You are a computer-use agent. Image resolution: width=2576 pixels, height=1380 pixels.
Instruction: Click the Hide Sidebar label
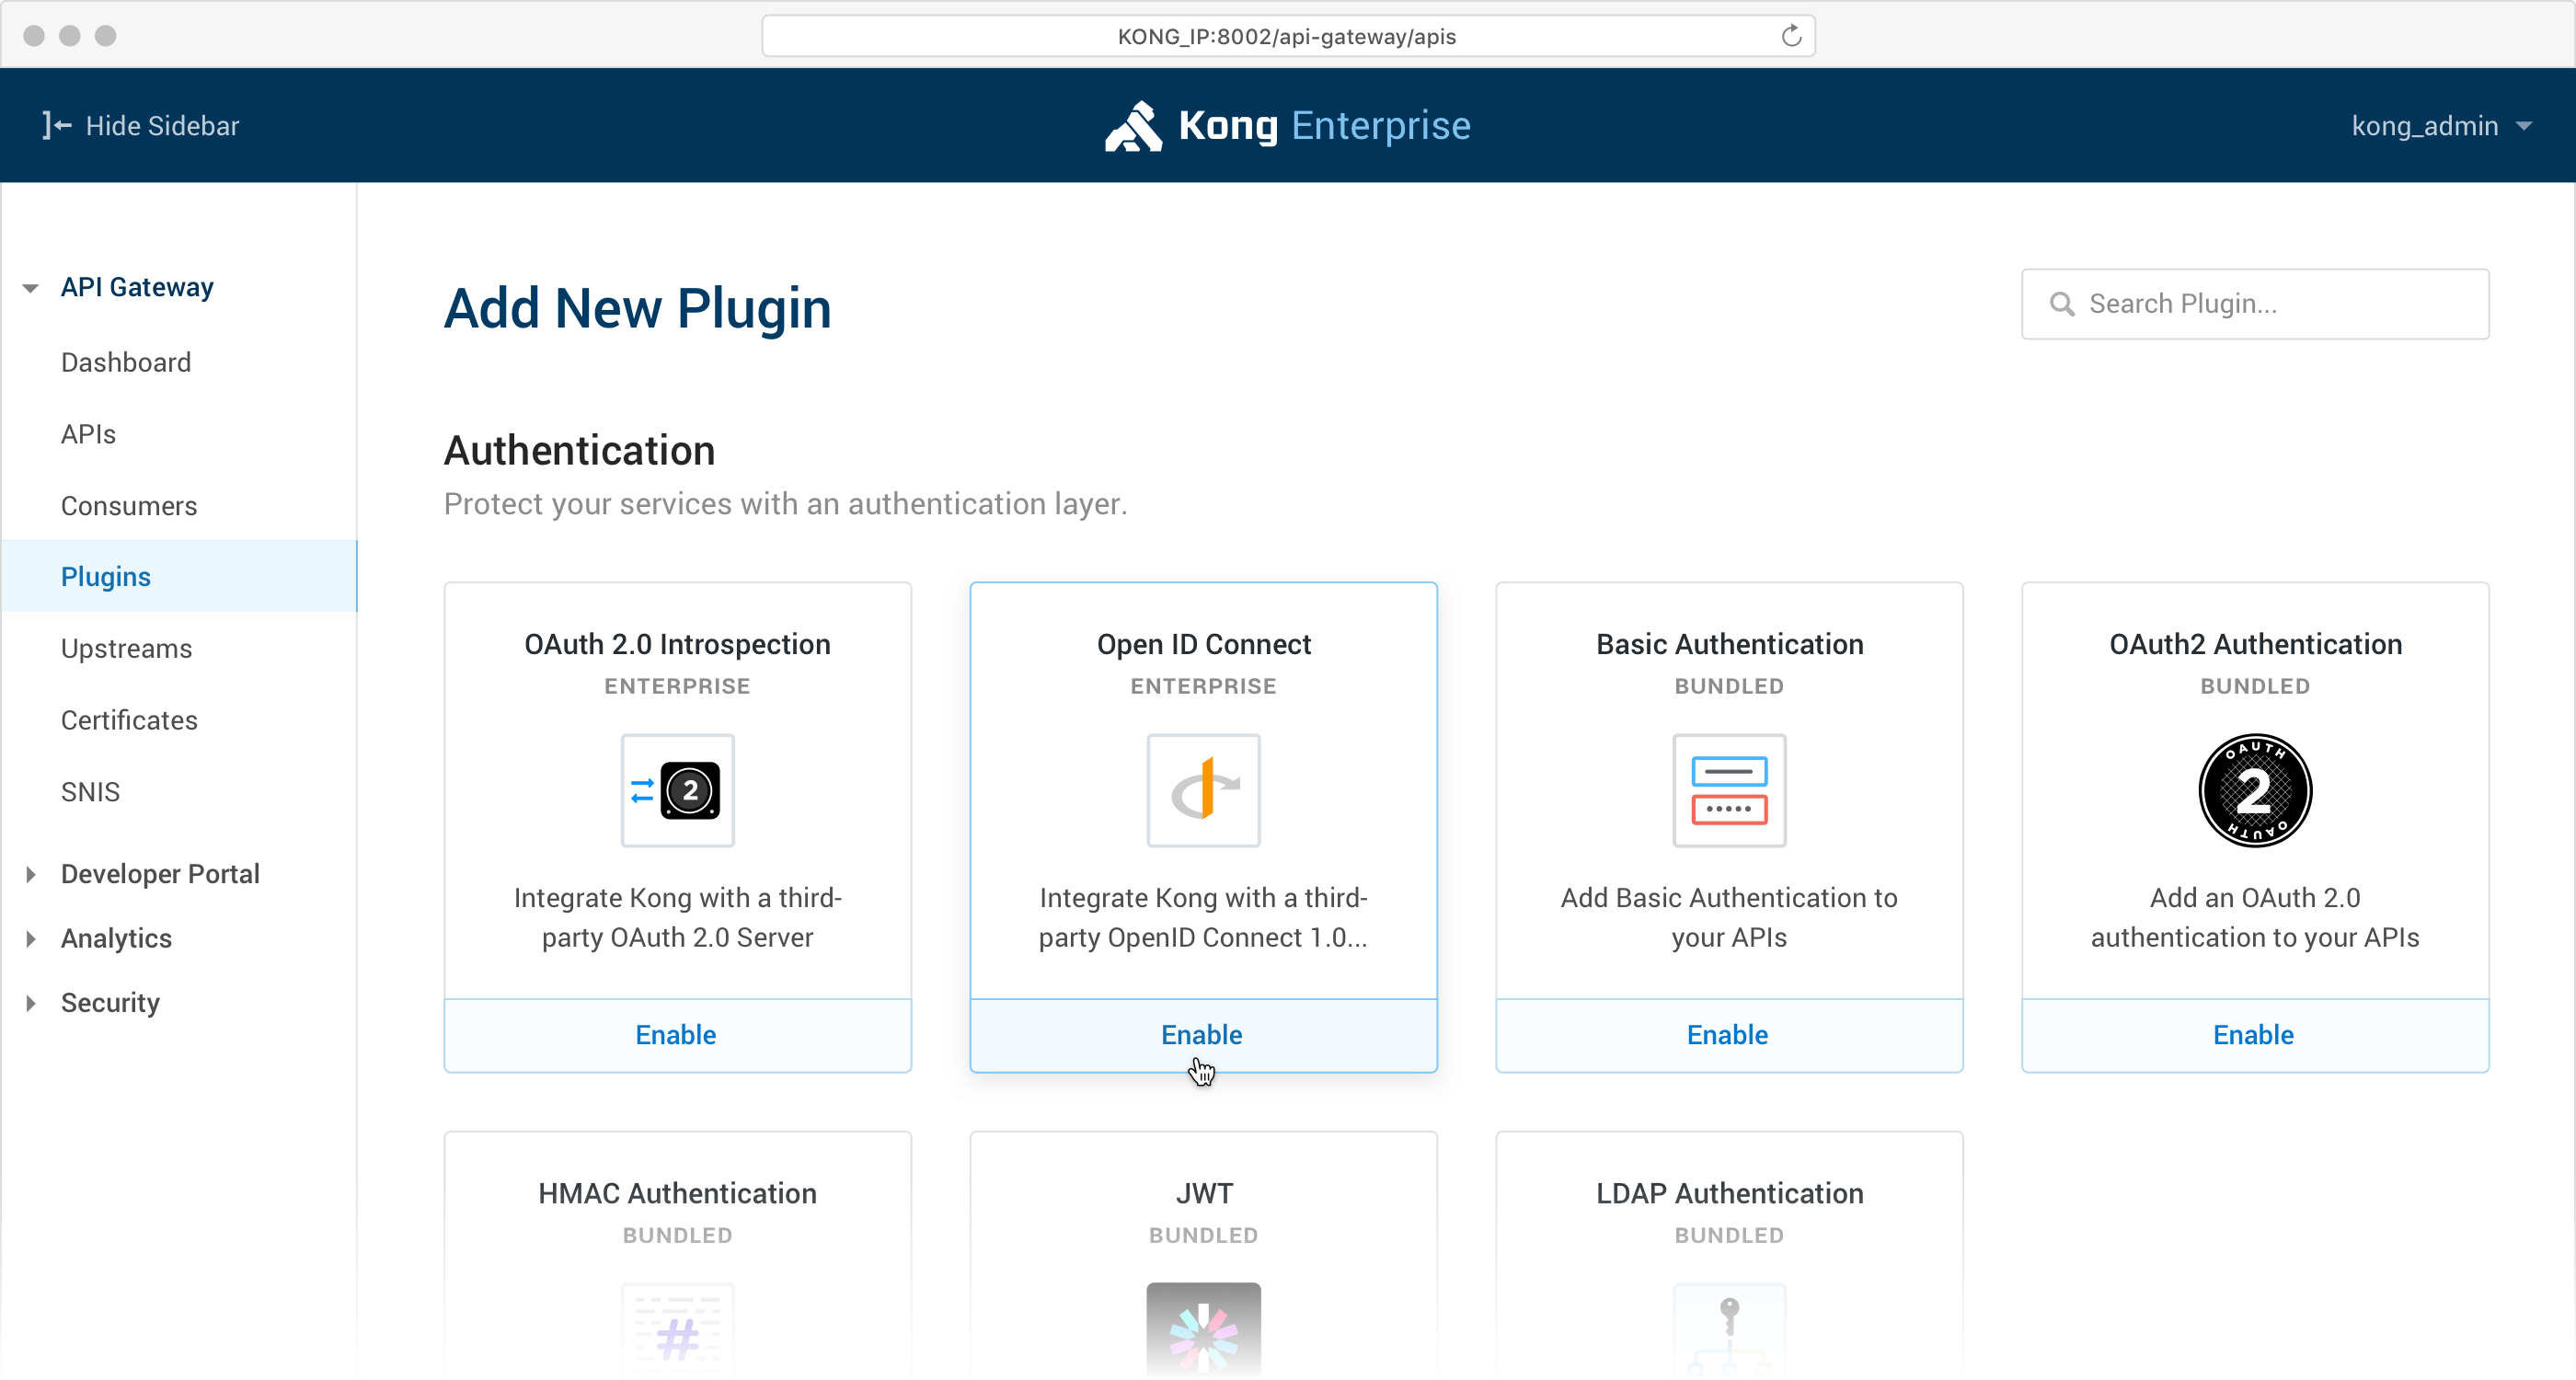tap(162, 126)
